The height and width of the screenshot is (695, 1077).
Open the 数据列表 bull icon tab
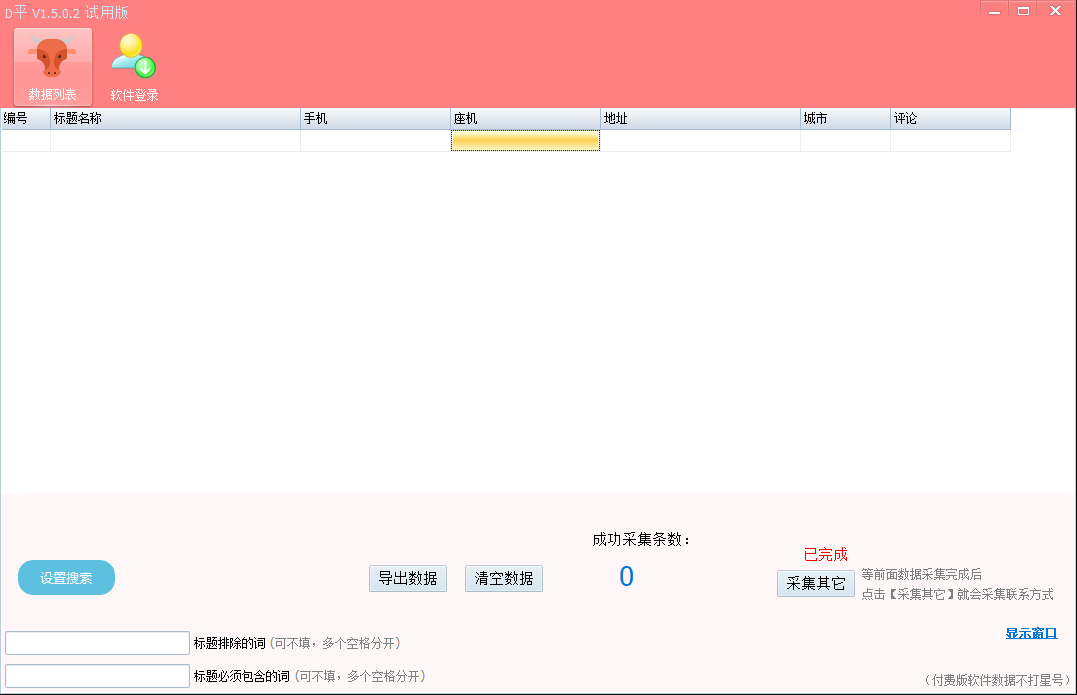point(53,67)
